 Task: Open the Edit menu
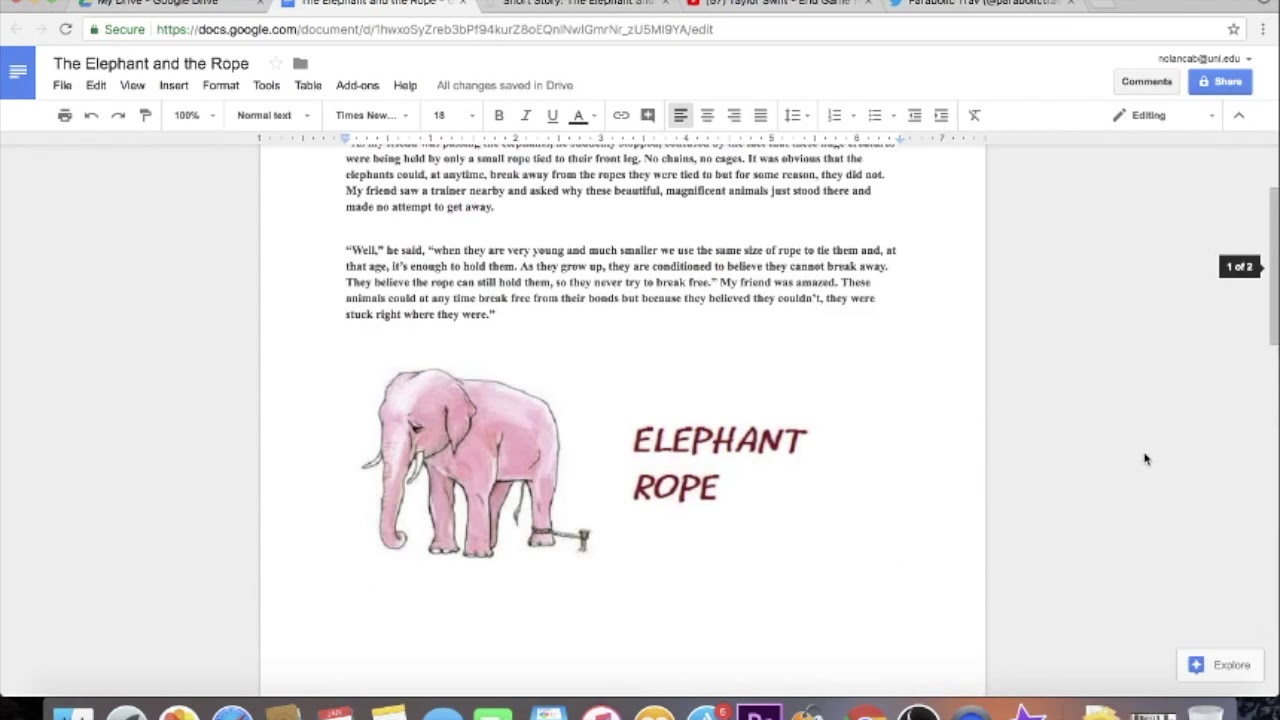96,85
